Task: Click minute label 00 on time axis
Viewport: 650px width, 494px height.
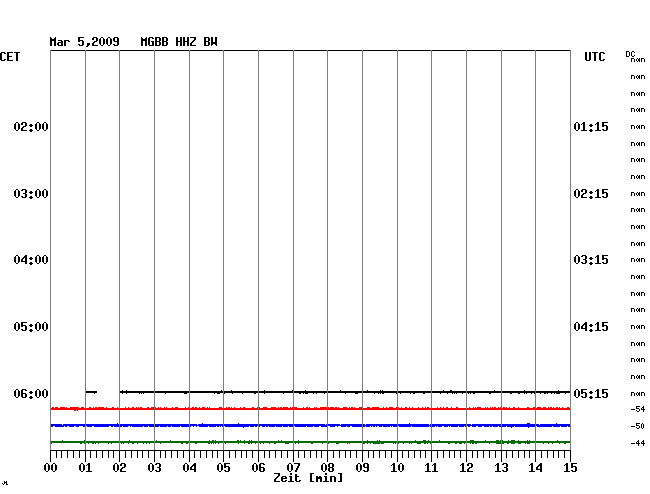Action: point(51,468)
